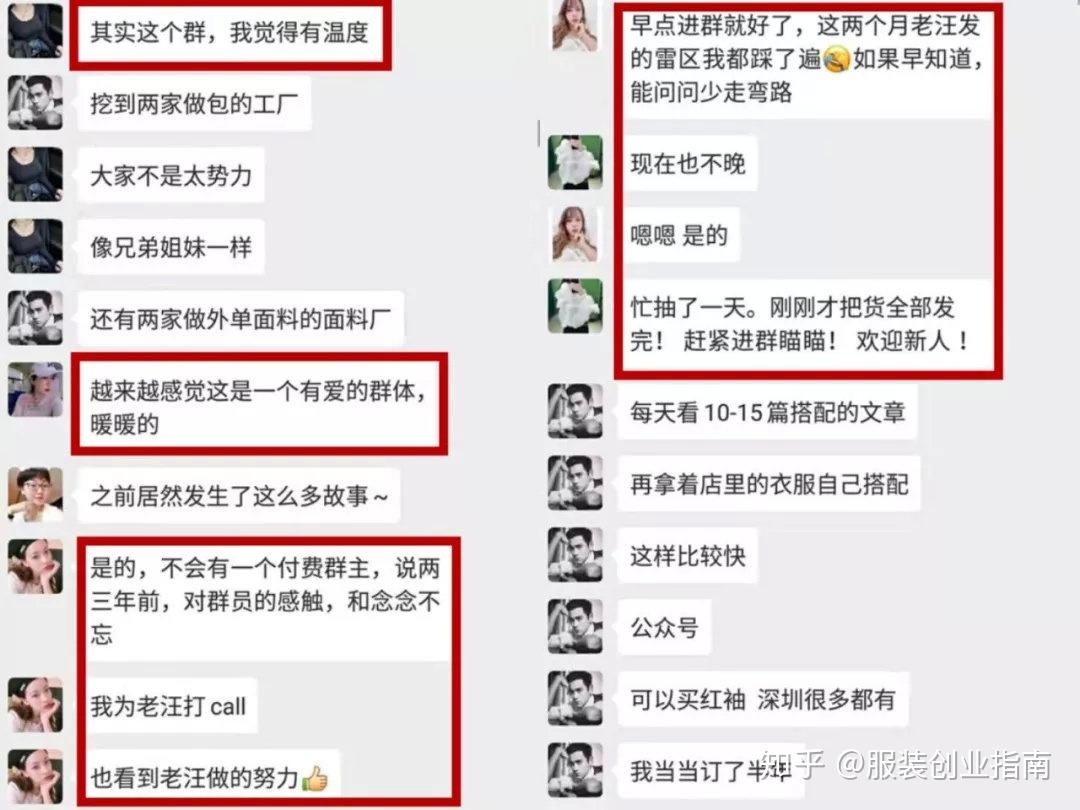Tap avatar beside '每天看 10-15 篇搭配的文章'
Image resolution: width=1080 pixels, height=810 pixels.
575,411
